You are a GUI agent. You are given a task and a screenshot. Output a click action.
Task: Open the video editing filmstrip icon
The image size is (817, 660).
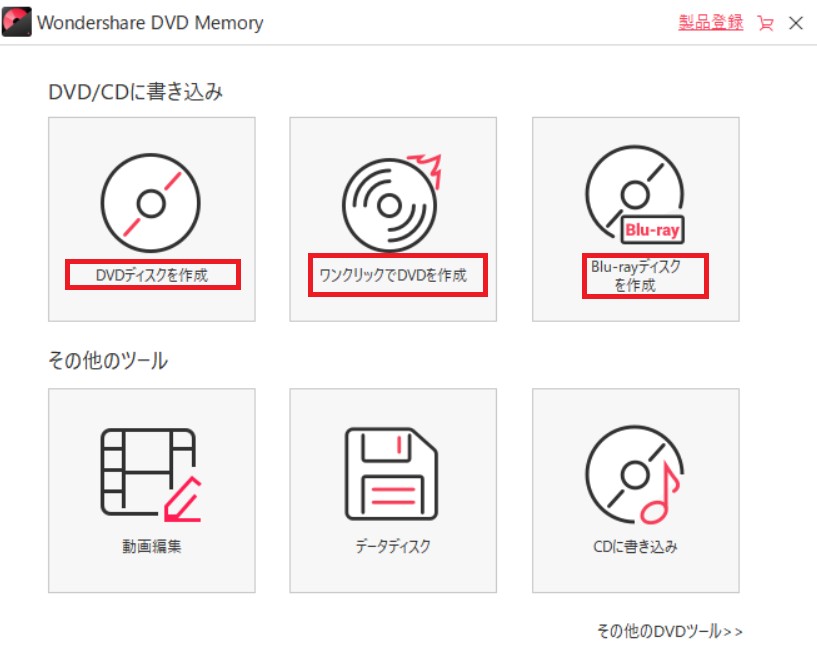coord(151,475)
